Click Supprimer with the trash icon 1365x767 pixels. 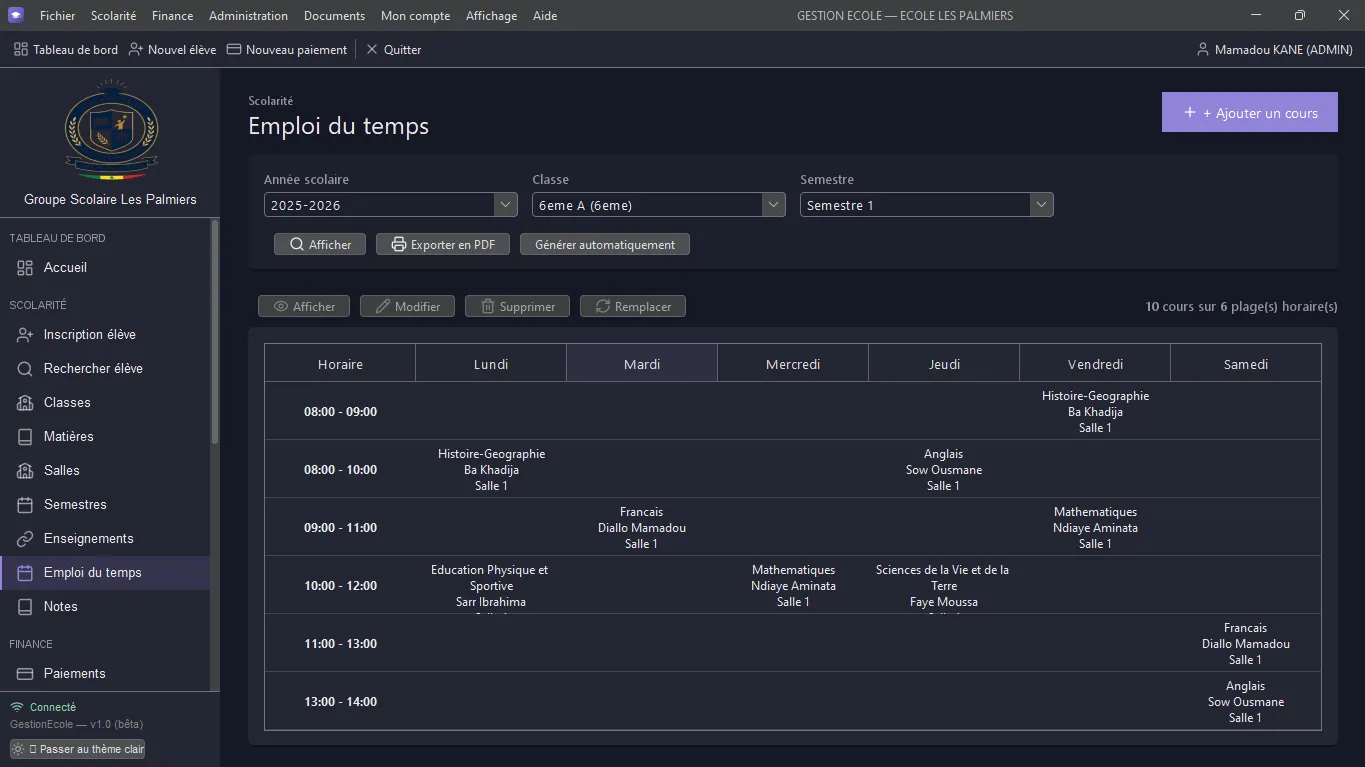click(x=517, y=306)
